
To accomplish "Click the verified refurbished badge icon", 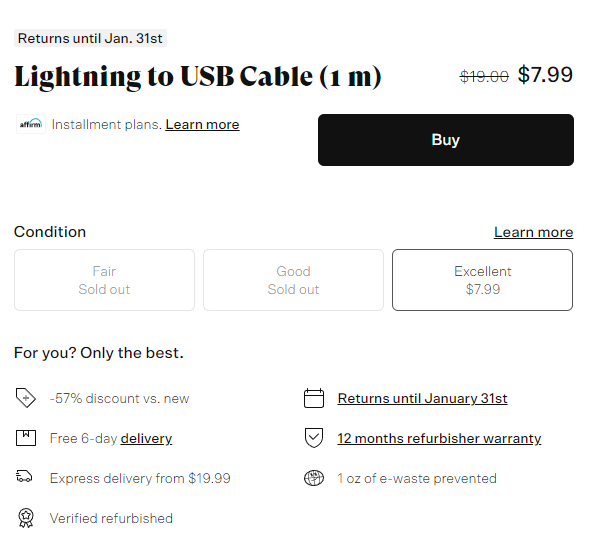I will click(26, 518).
